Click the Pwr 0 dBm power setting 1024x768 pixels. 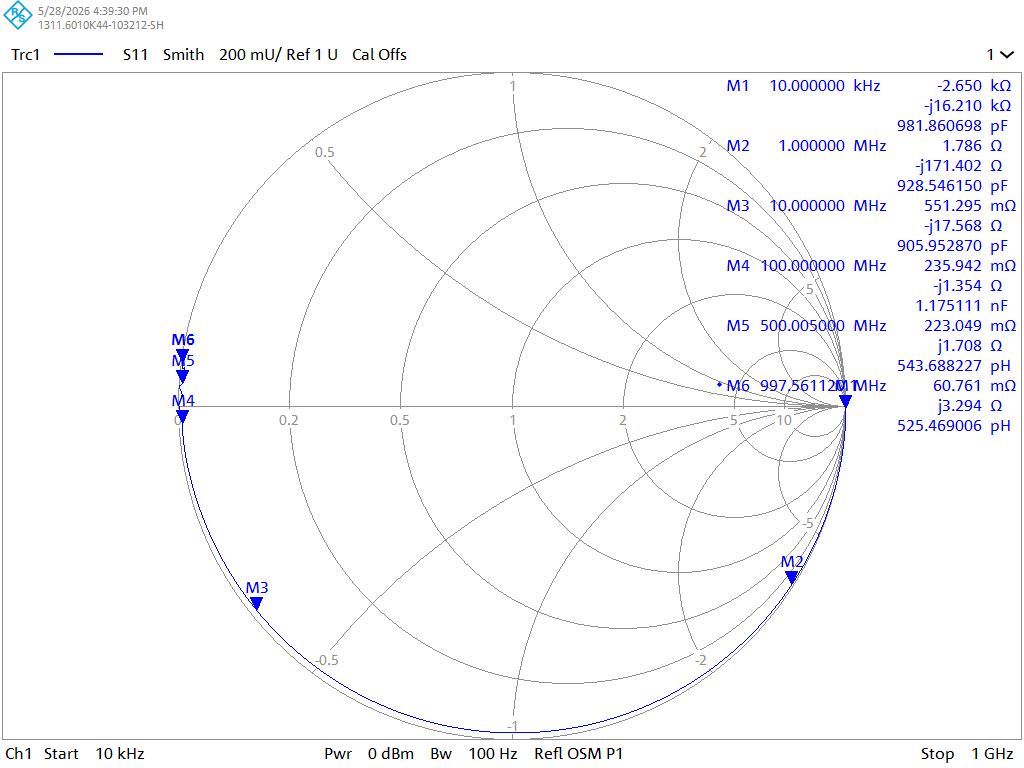(369, 754)
